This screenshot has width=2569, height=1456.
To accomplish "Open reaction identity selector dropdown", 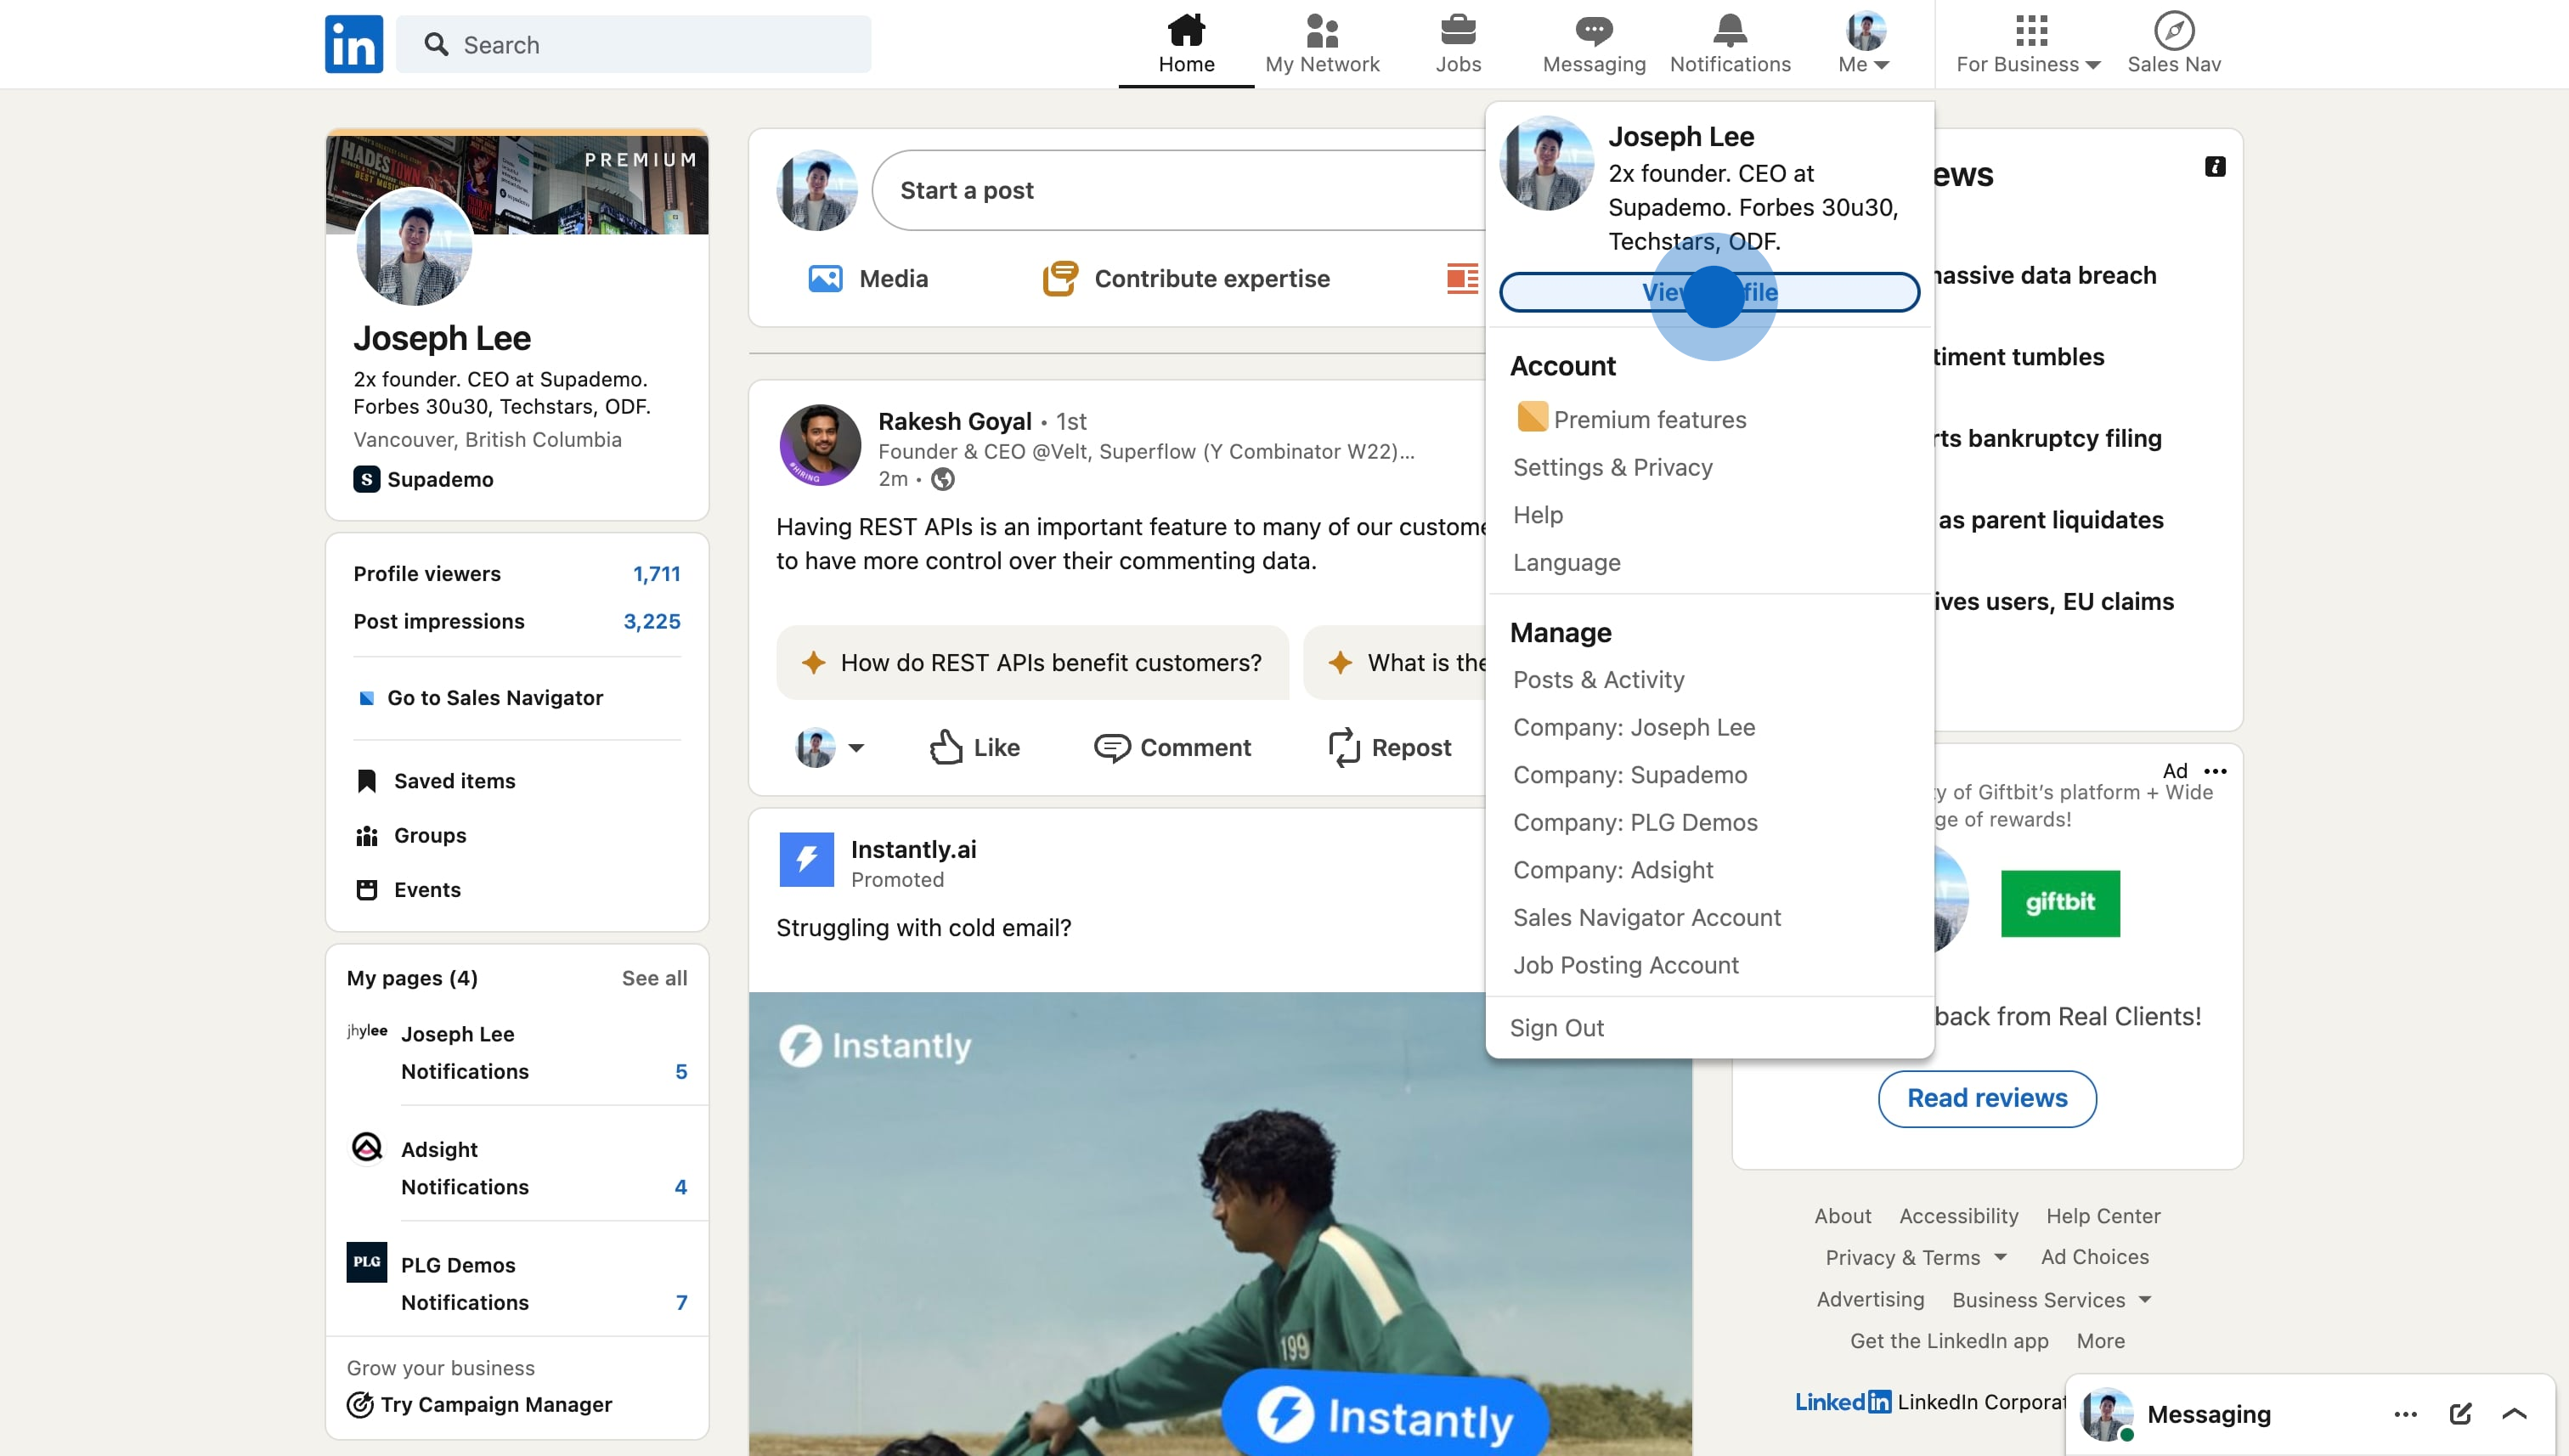I will coord(855,747).
